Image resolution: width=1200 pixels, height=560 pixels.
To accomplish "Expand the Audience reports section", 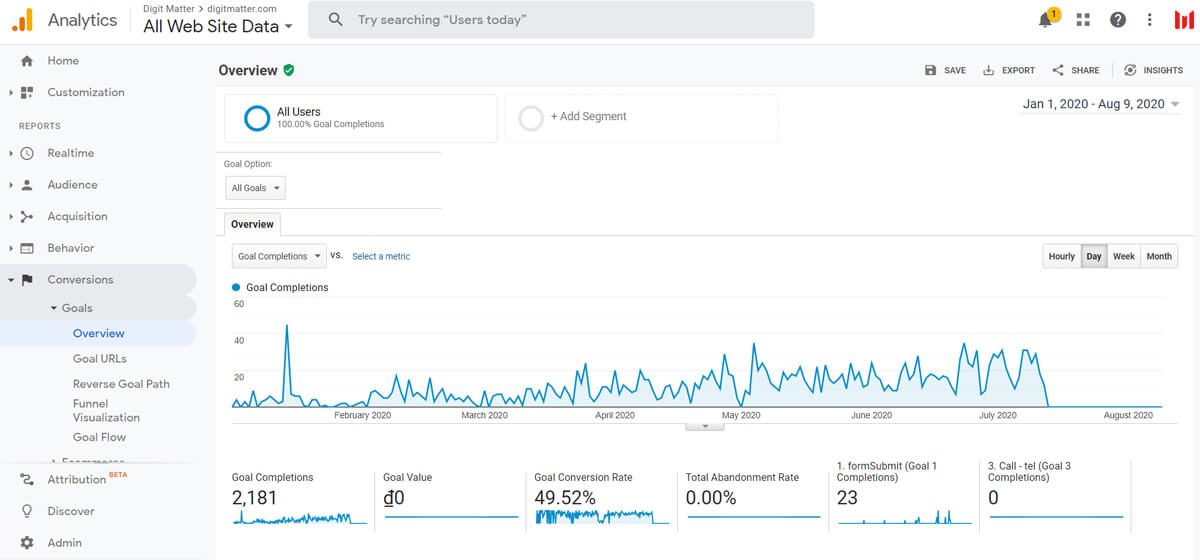I will [x=72, y=185].
